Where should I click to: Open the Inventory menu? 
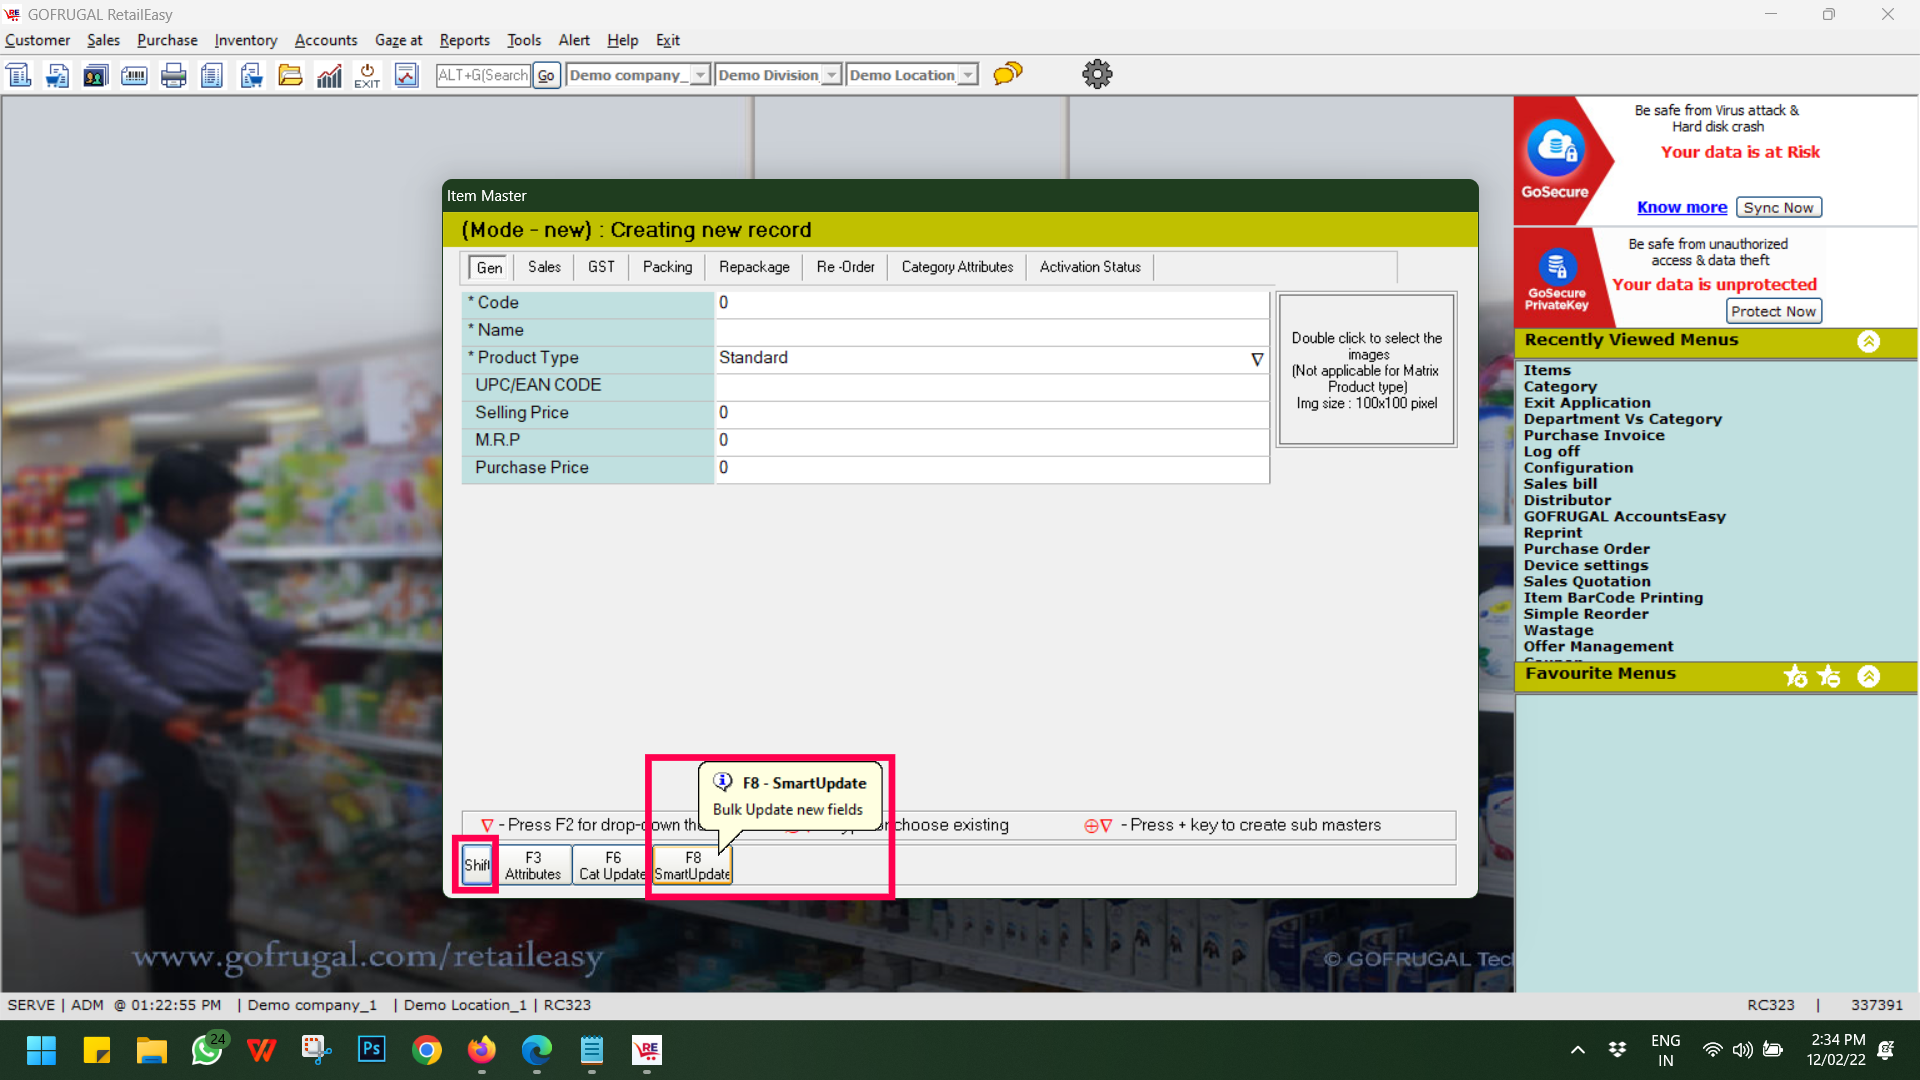tap(245, 40)
